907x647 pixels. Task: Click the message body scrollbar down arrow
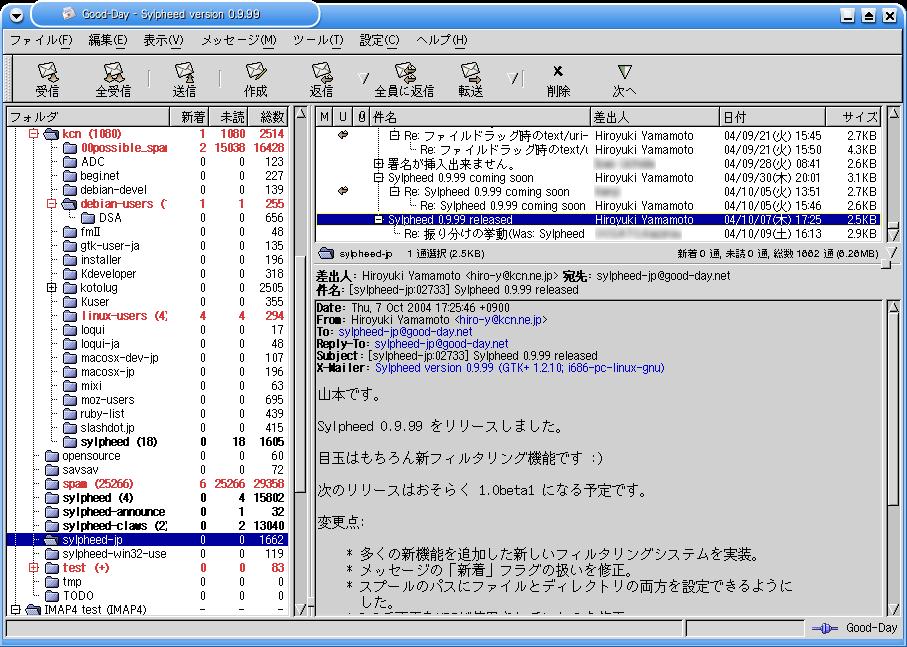click(x=894, y=609)
